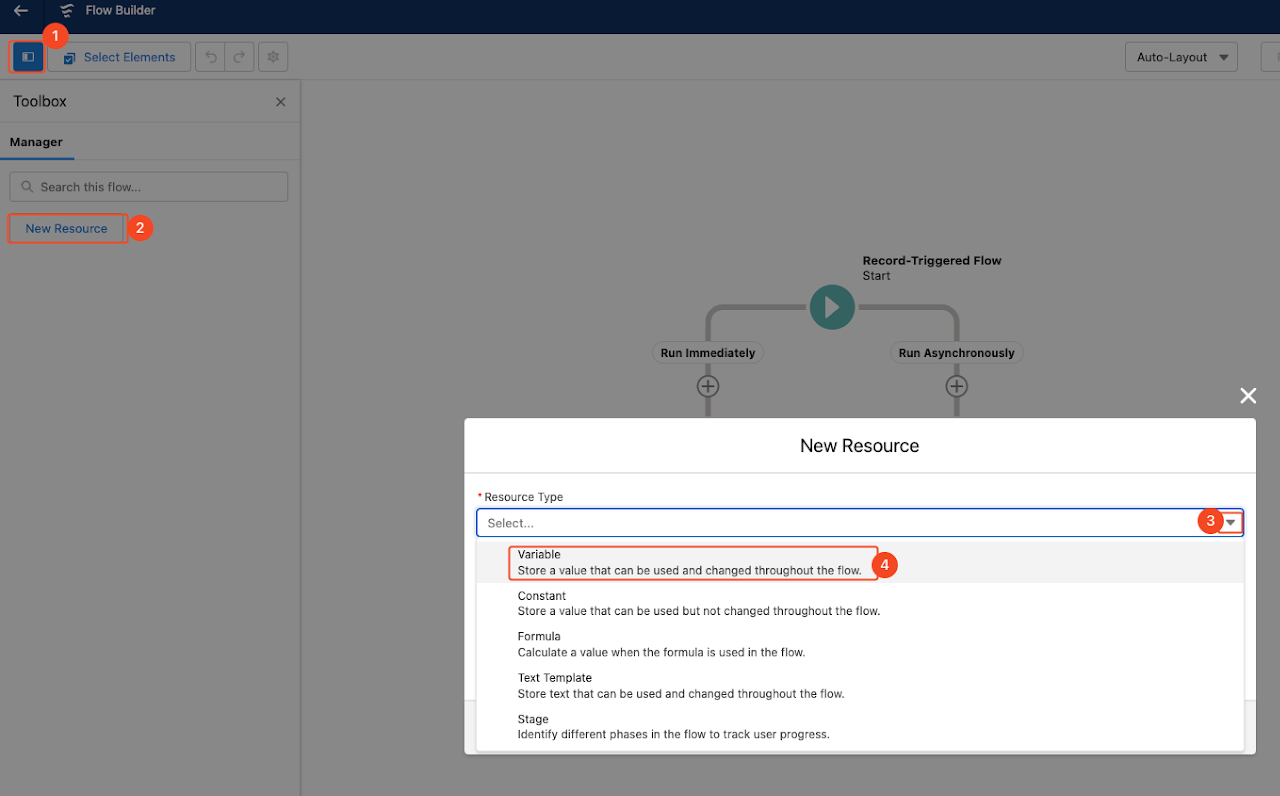Image resolution: width=1280 pixels, height=796 pixels.
Task: Choose Variable from resource type list
Action: pyautogui.click(x=690, y=562)
